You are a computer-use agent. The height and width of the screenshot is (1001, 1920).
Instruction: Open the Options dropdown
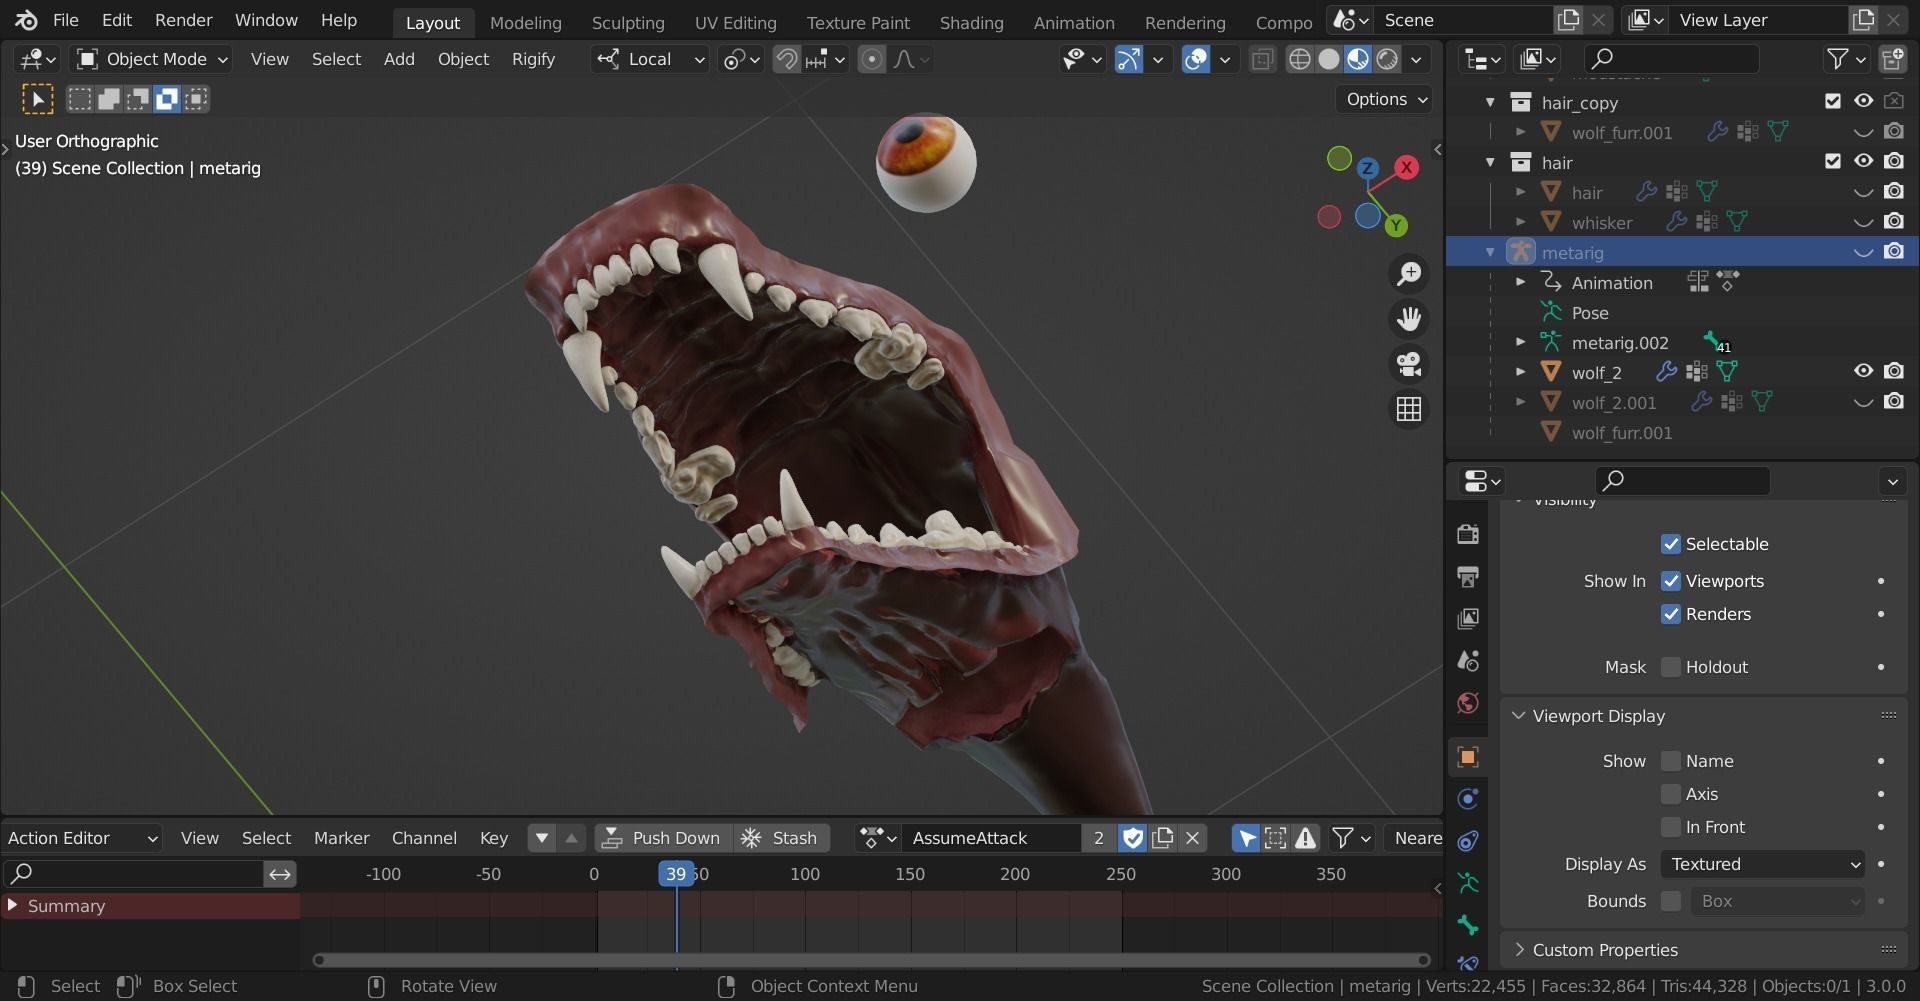[1385, 99]
